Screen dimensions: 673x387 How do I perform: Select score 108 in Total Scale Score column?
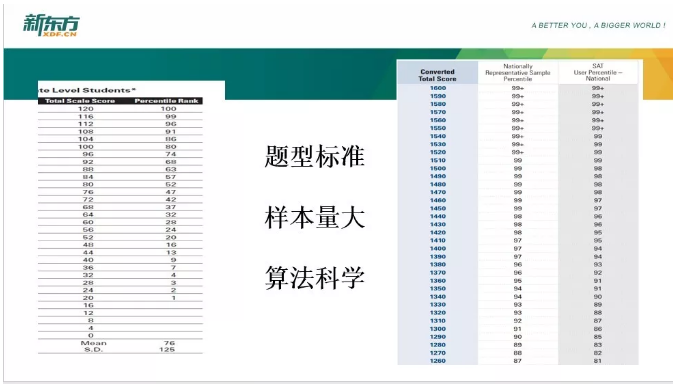click(86, 131)
